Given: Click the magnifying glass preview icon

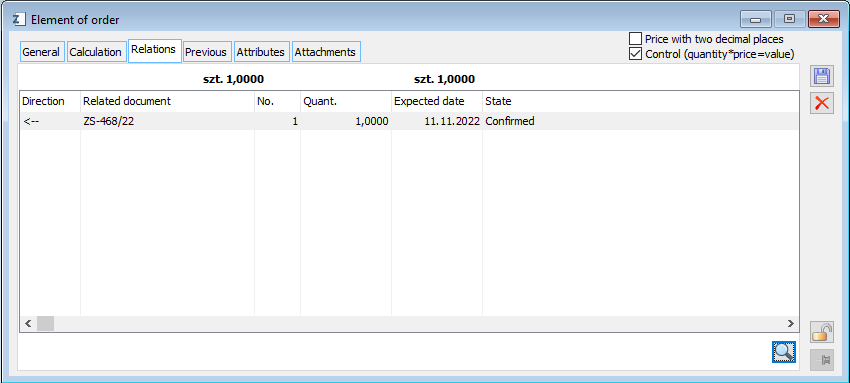Looking at the screenshot, I should point(784,352).
